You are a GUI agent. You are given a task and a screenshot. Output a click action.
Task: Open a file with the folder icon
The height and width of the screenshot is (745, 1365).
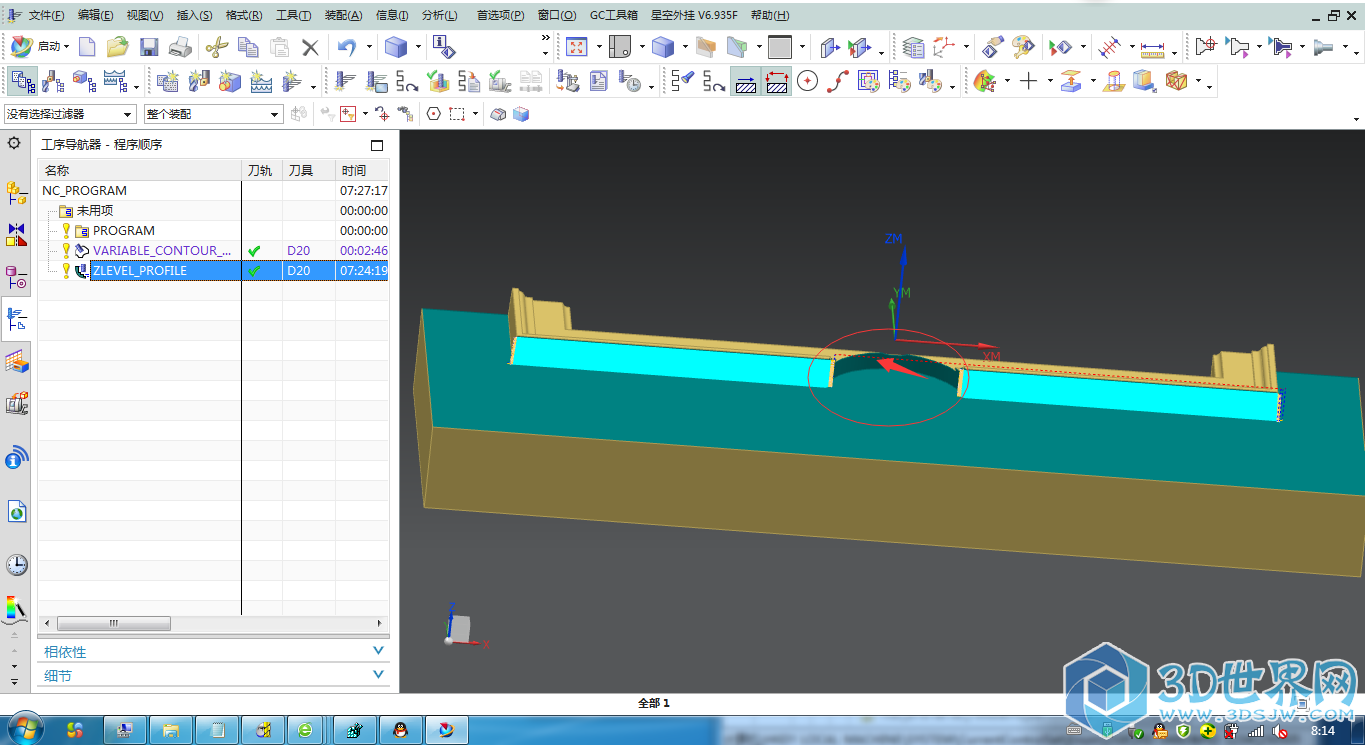coord(118,47)
